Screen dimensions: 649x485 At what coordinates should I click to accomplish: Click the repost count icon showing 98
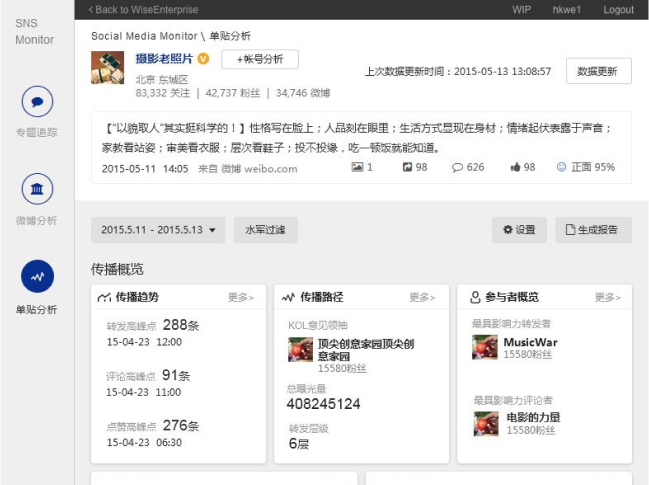coord(408,168)
